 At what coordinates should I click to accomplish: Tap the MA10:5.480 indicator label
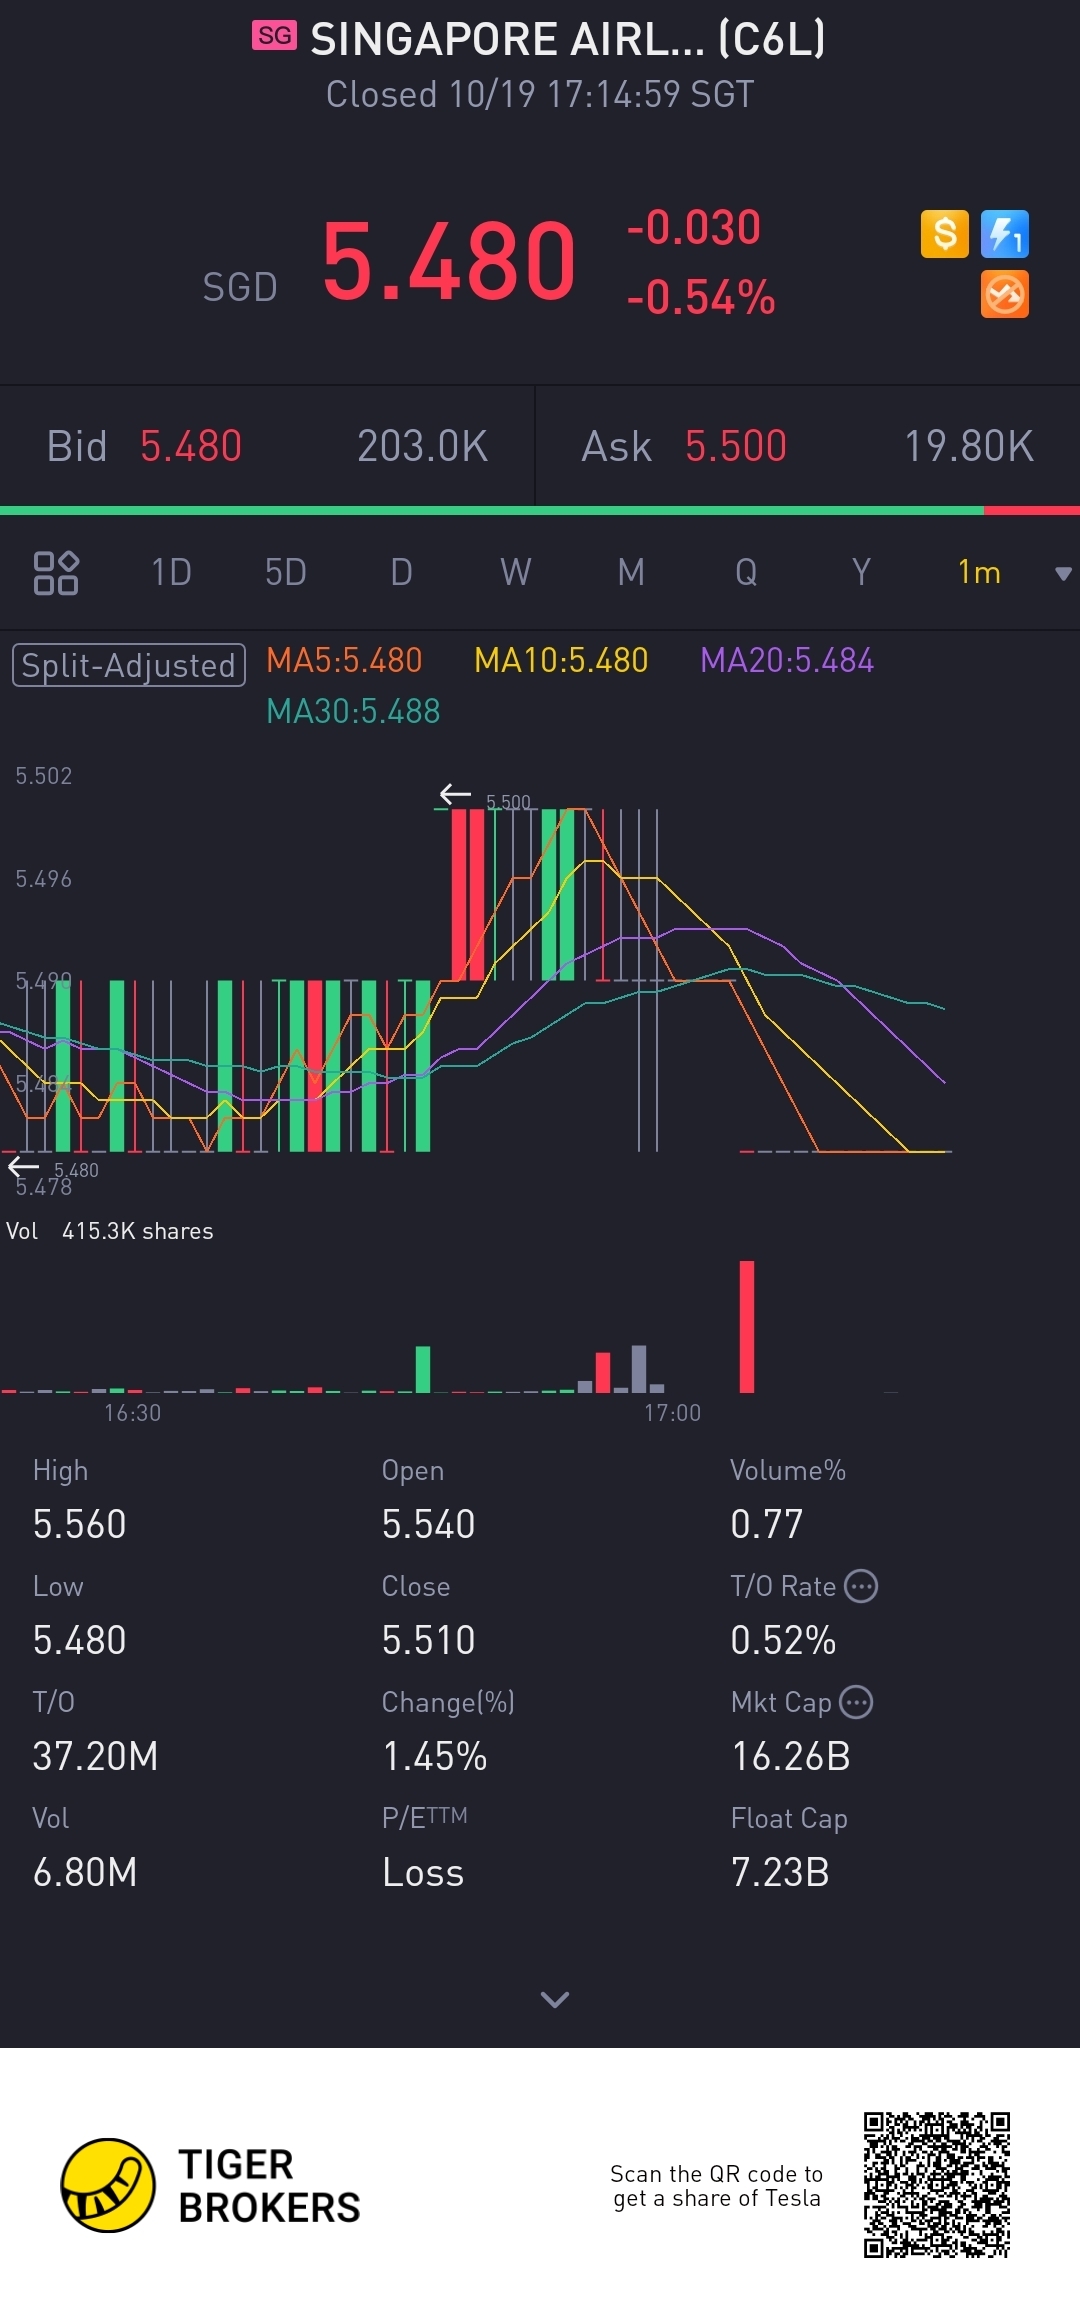pos(561,660)
